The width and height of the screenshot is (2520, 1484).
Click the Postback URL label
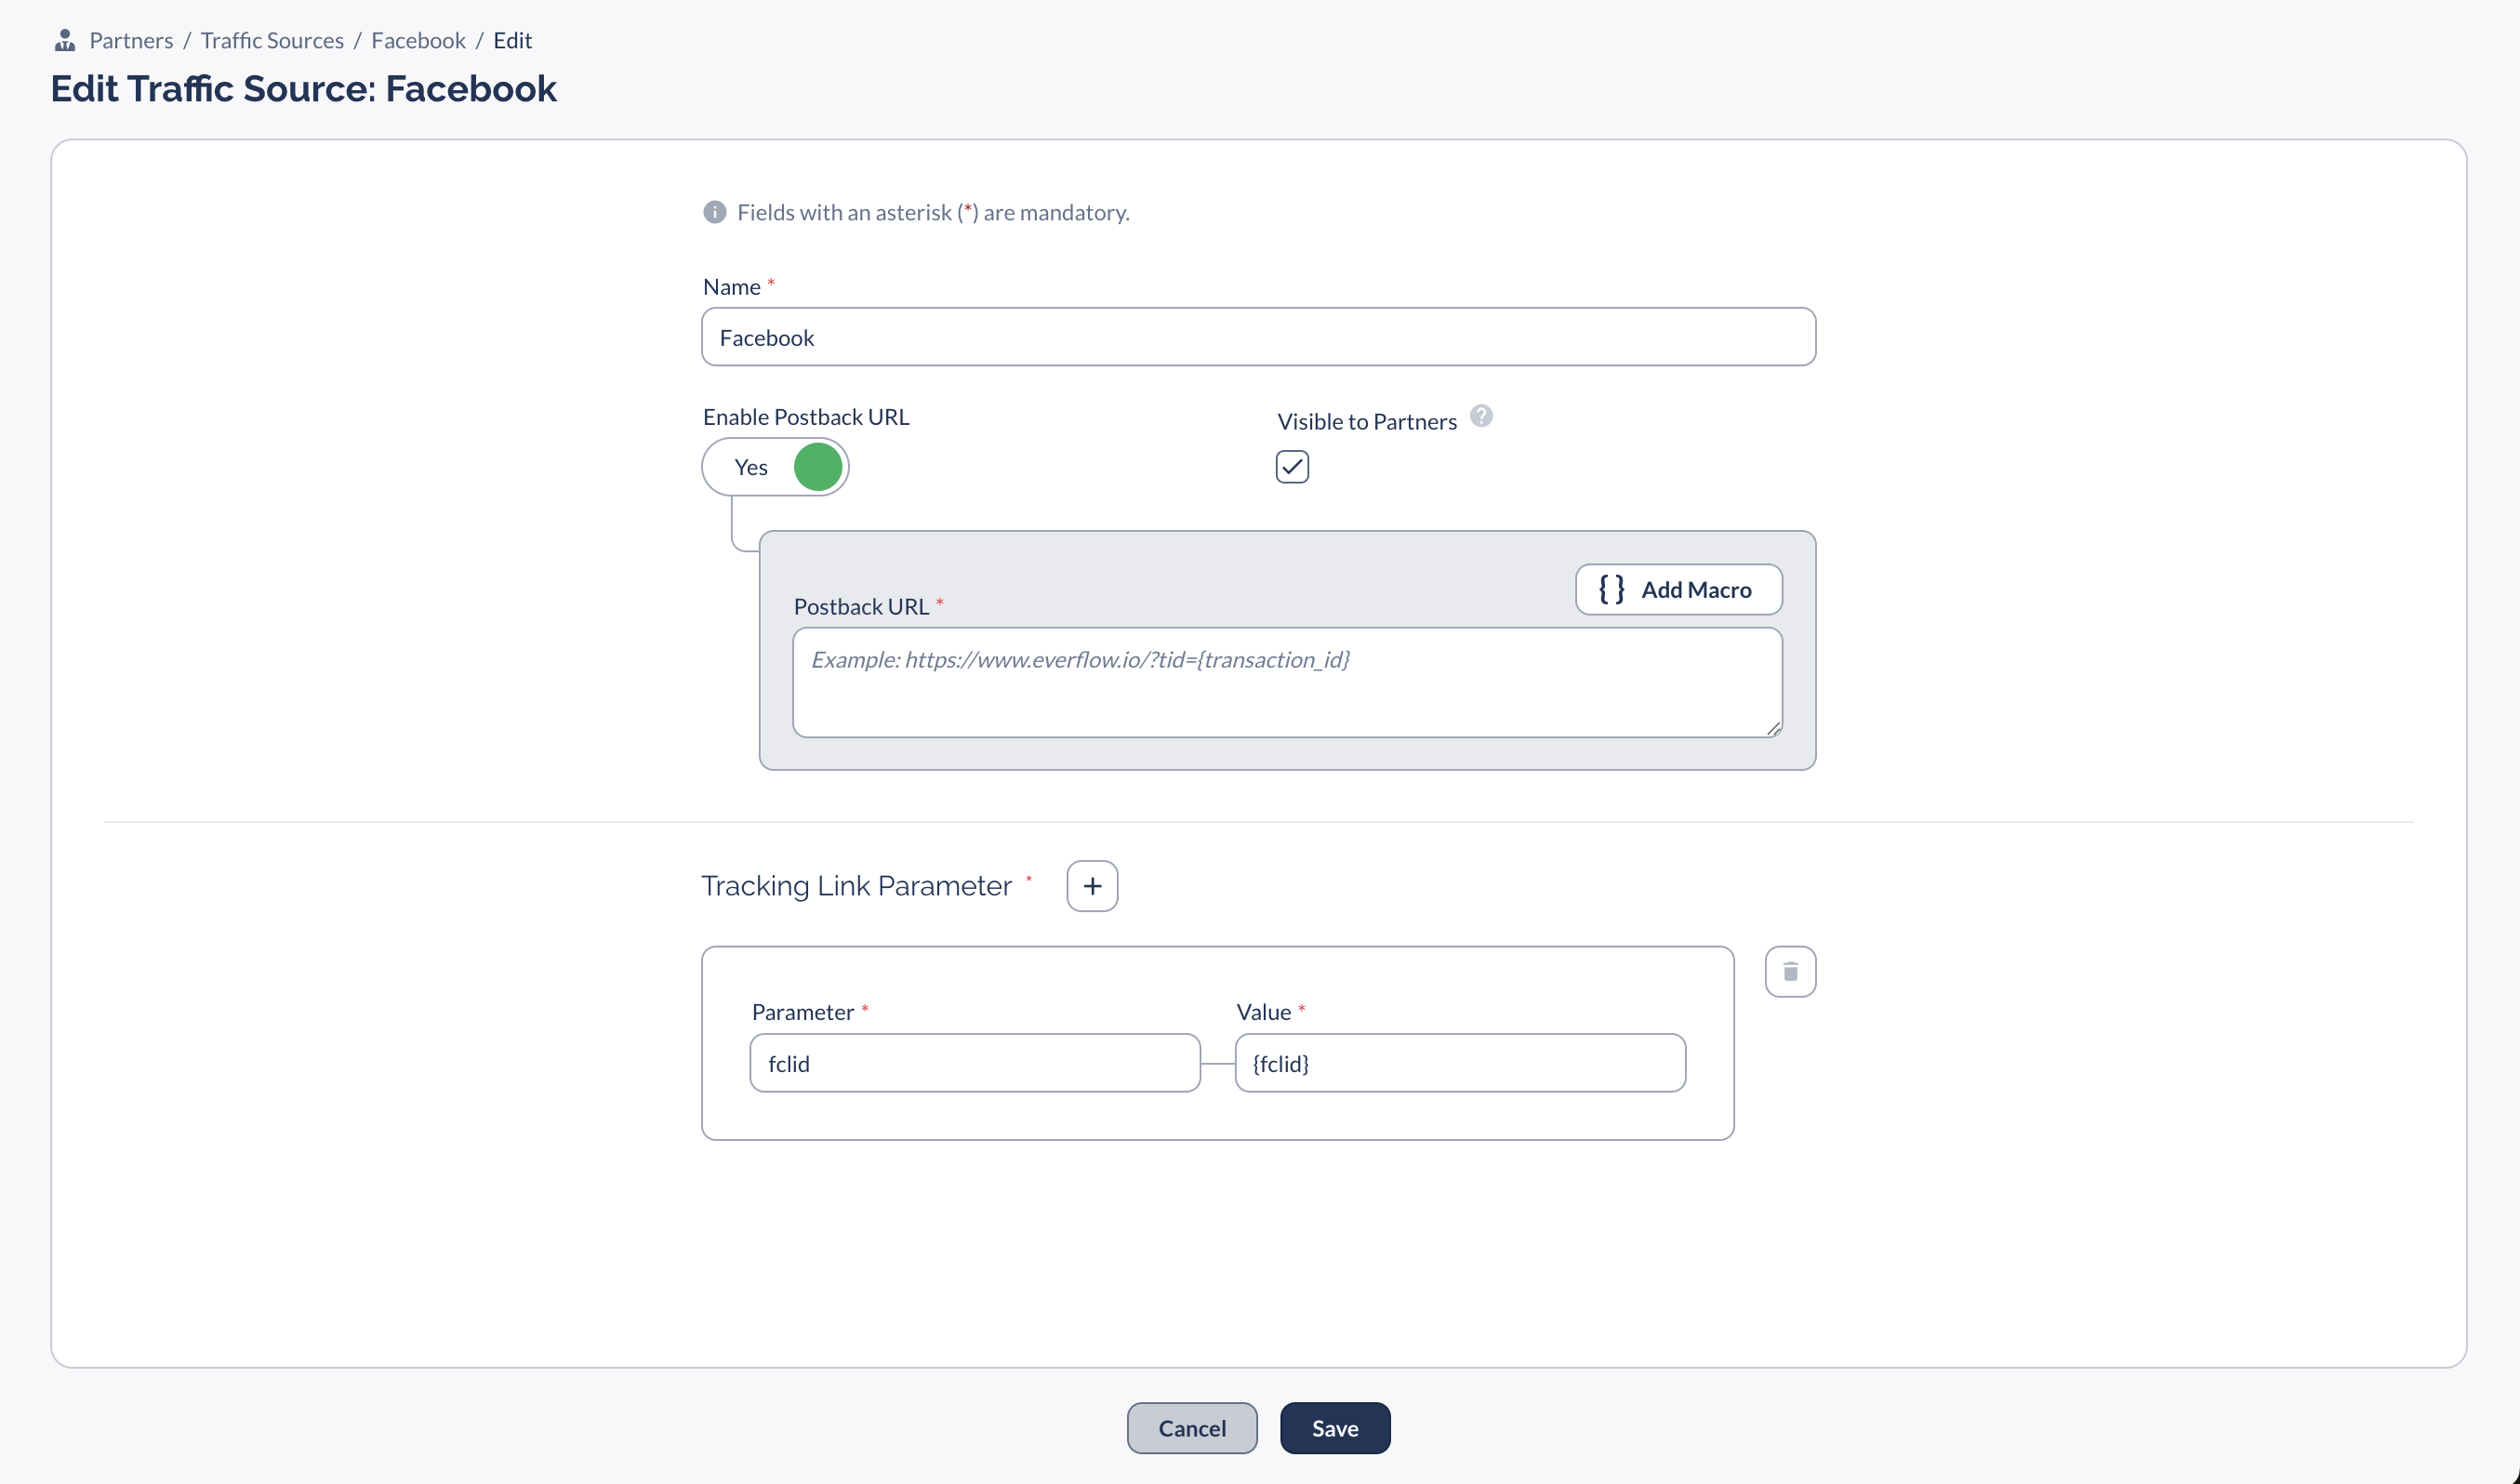point(861,607)
